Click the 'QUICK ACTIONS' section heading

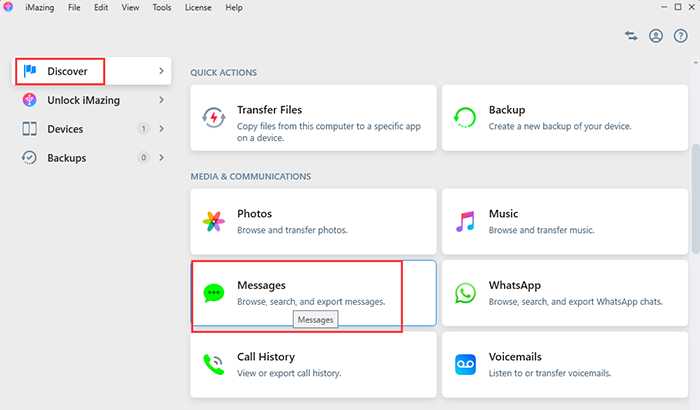[x=224, y=72]
